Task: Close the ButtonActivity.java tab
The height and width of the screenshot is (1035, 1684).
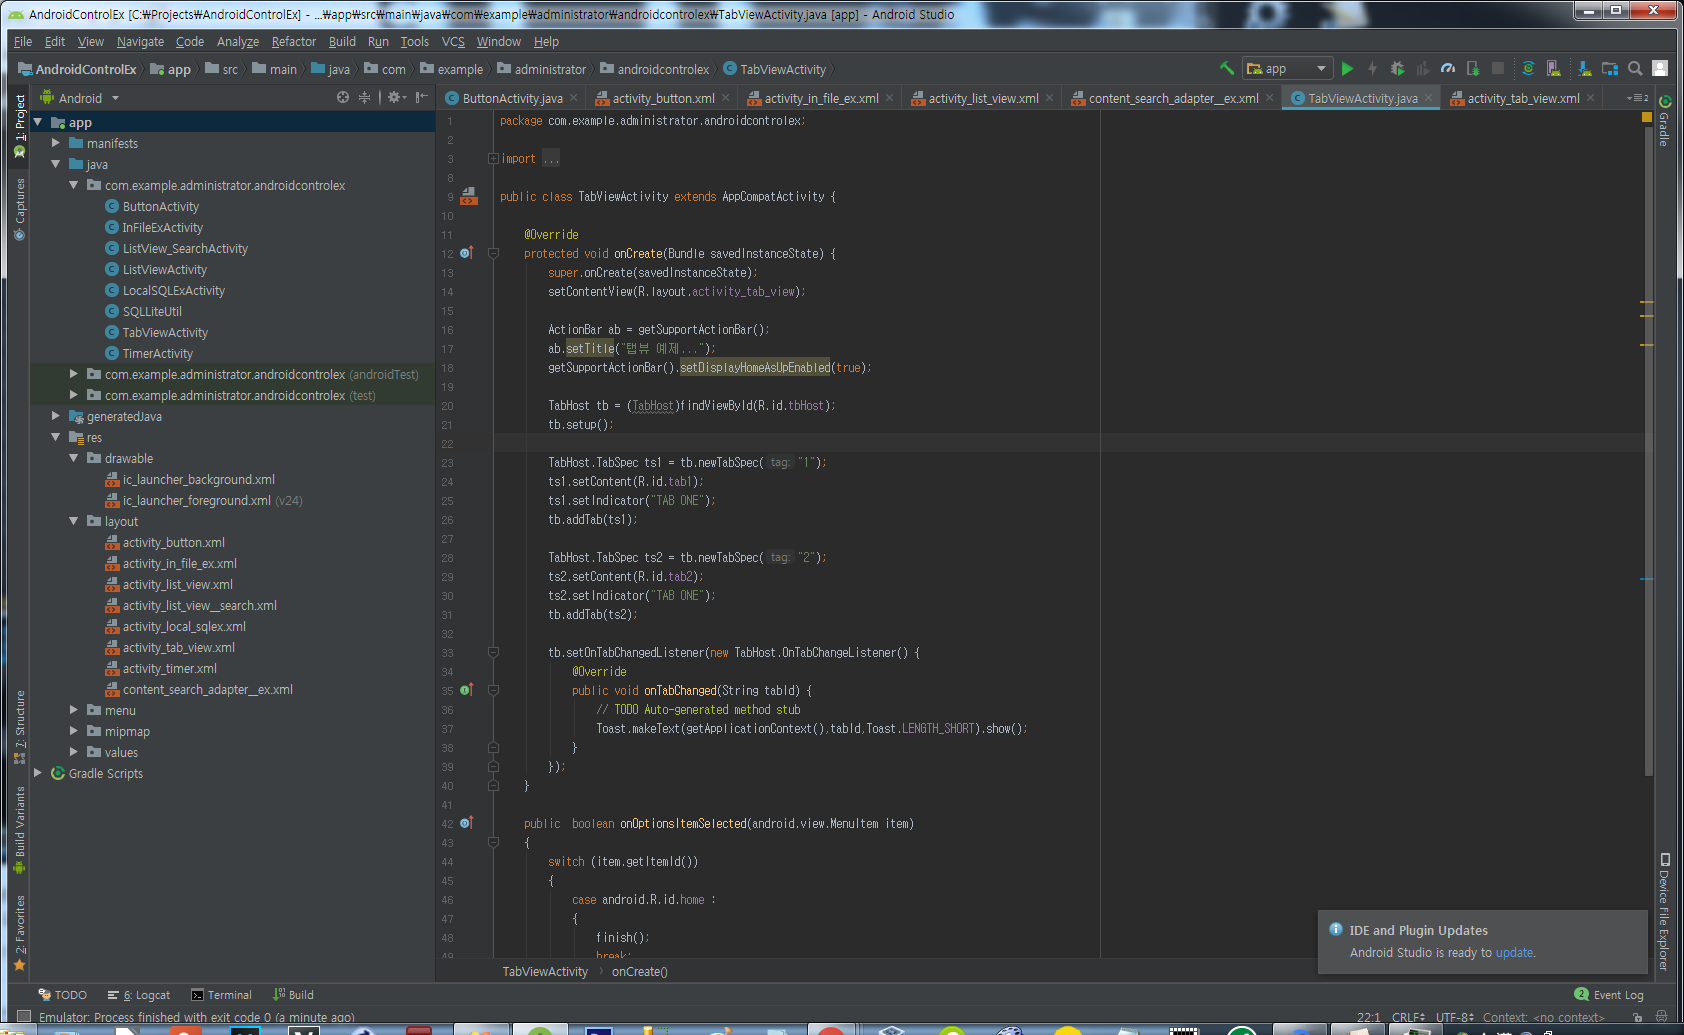Action: [x=573, y=98]
